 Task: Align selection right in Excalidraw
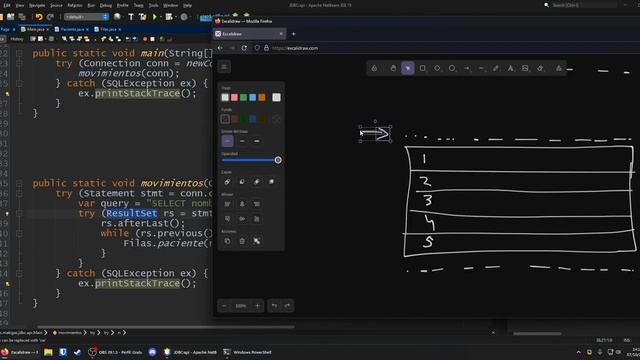pyautogui.click(x=257, y=204)
